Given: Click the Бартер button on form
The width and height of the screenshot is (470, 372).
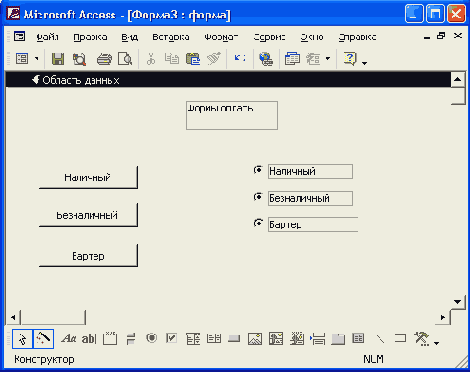Looking at the screenshot, I should (x=88, y=256).
